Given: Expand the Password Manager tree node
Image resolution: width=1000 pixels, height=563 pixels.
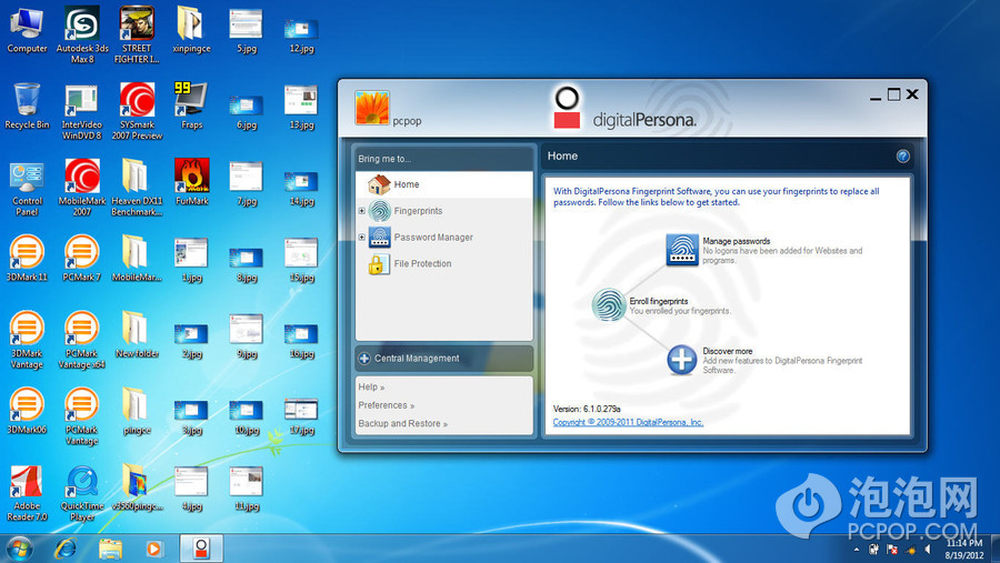Looking at the screenshot, I should click(x=362, y=237).
